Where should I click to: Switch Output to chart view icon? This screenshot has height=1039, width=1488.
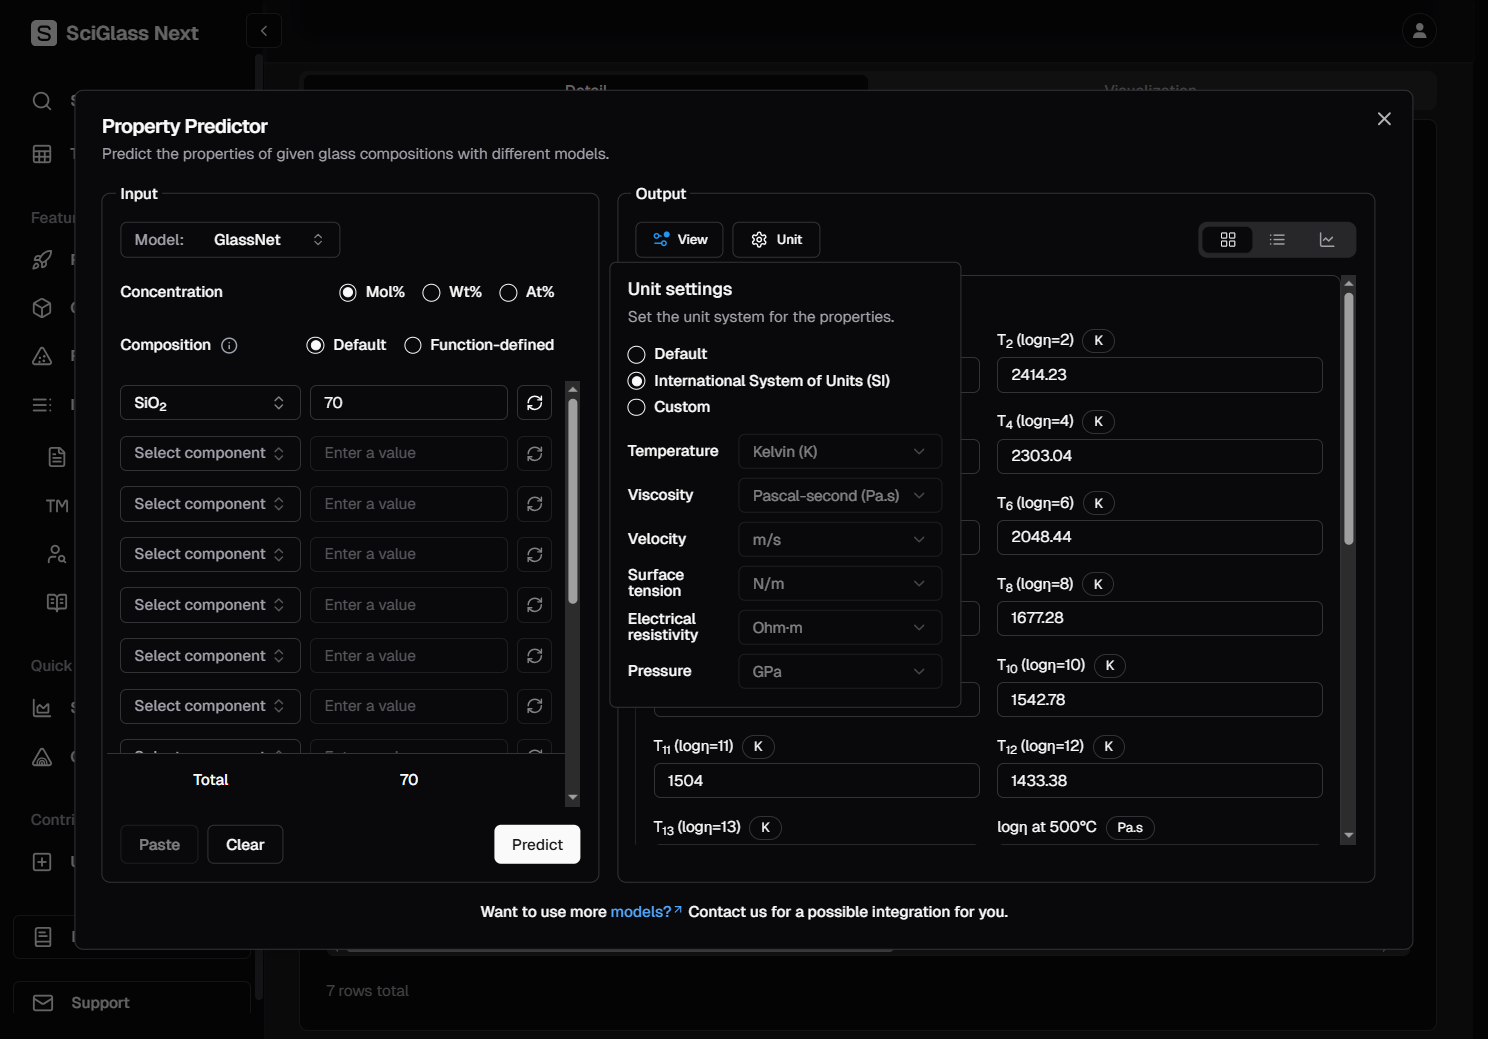tap(1327, 240)
